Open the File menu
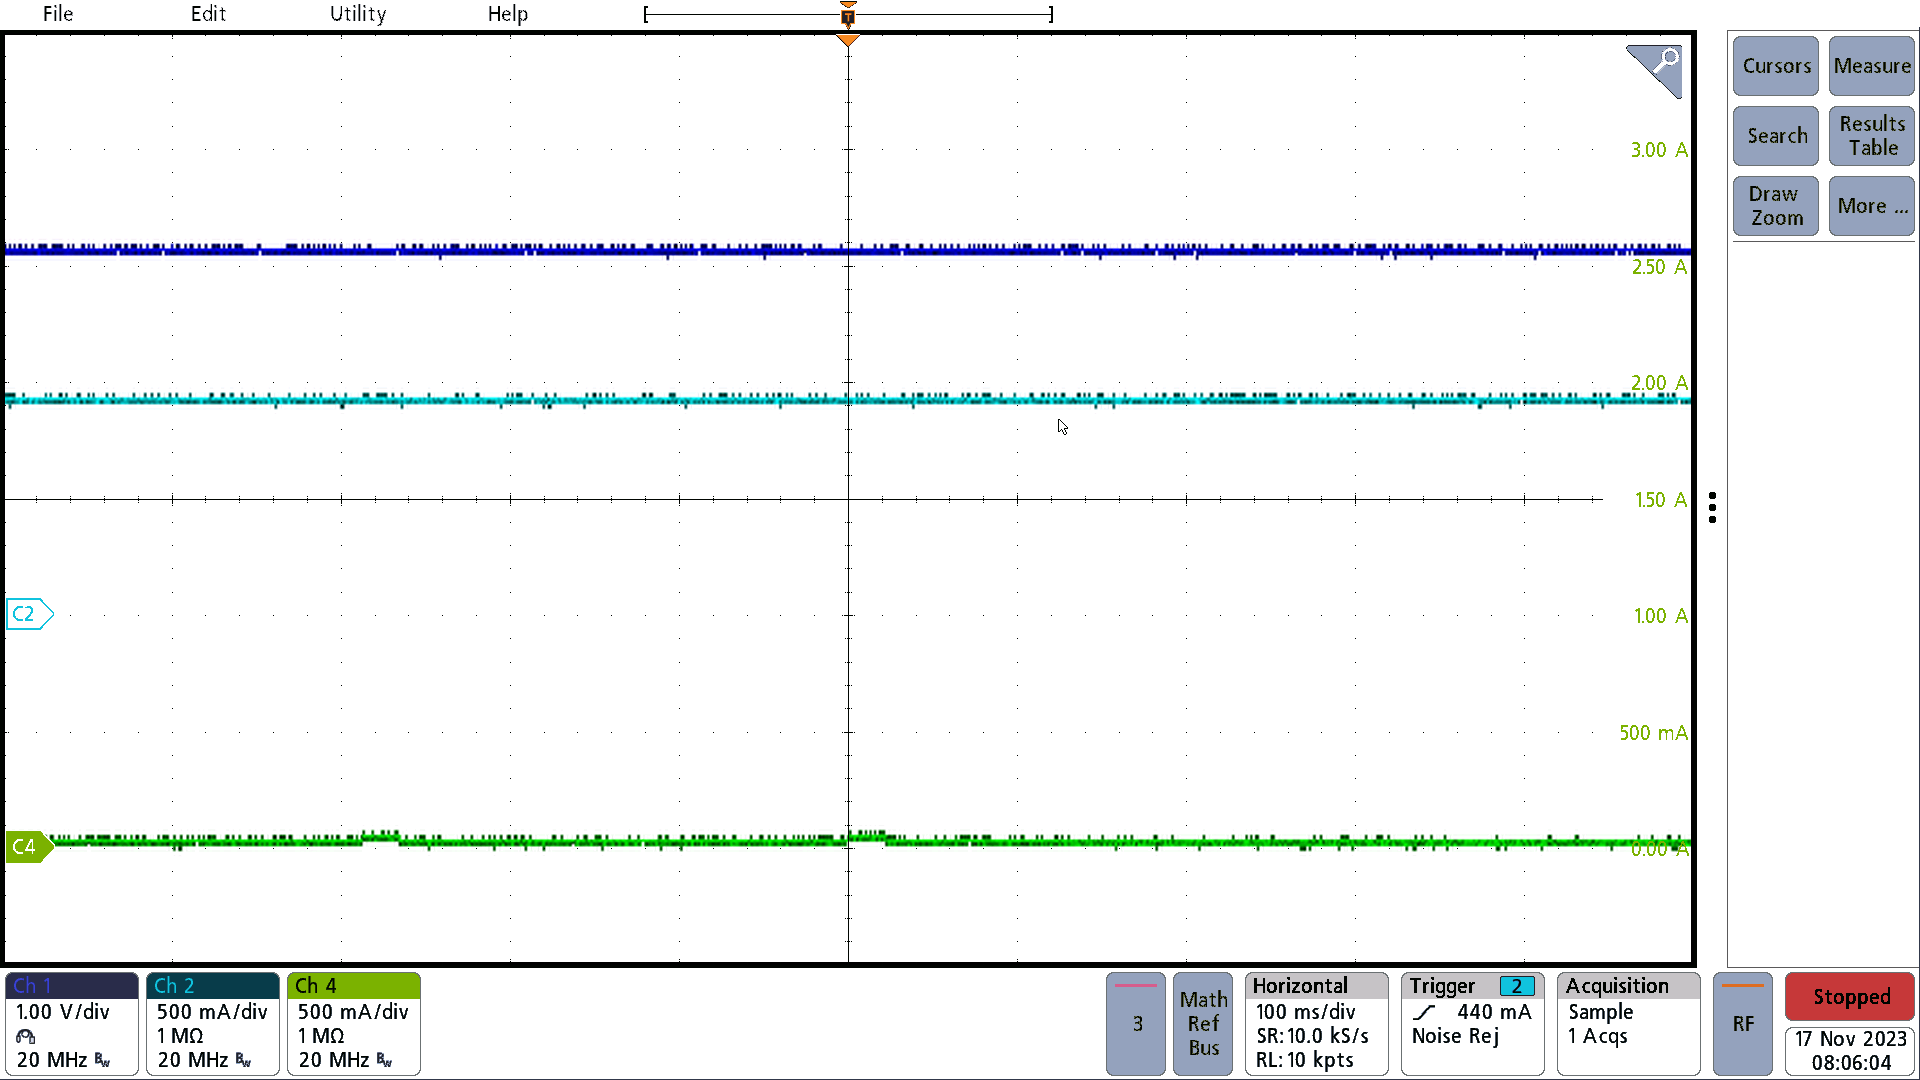 click(58, 14)
